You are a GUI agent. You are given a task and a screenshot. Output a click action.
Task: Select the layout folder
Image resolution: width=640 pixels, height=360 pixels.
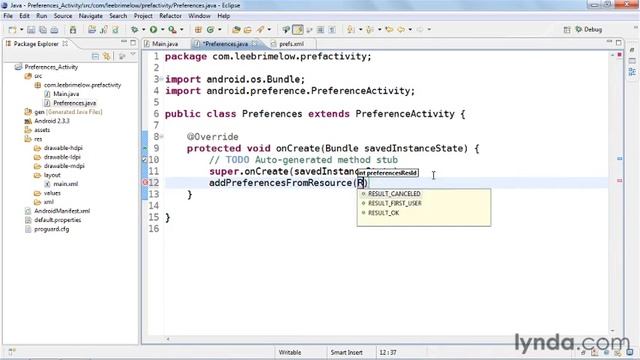[52, 175]
